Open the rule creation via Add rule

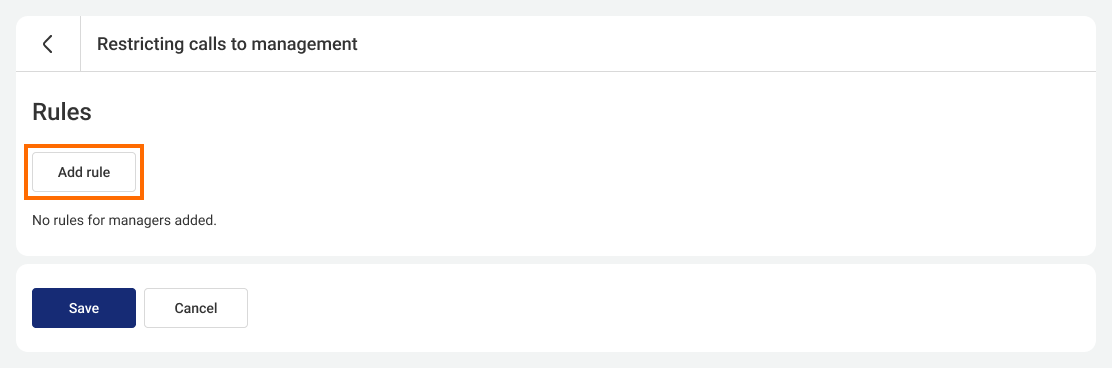pyautogui.click(x=84, y=172)
